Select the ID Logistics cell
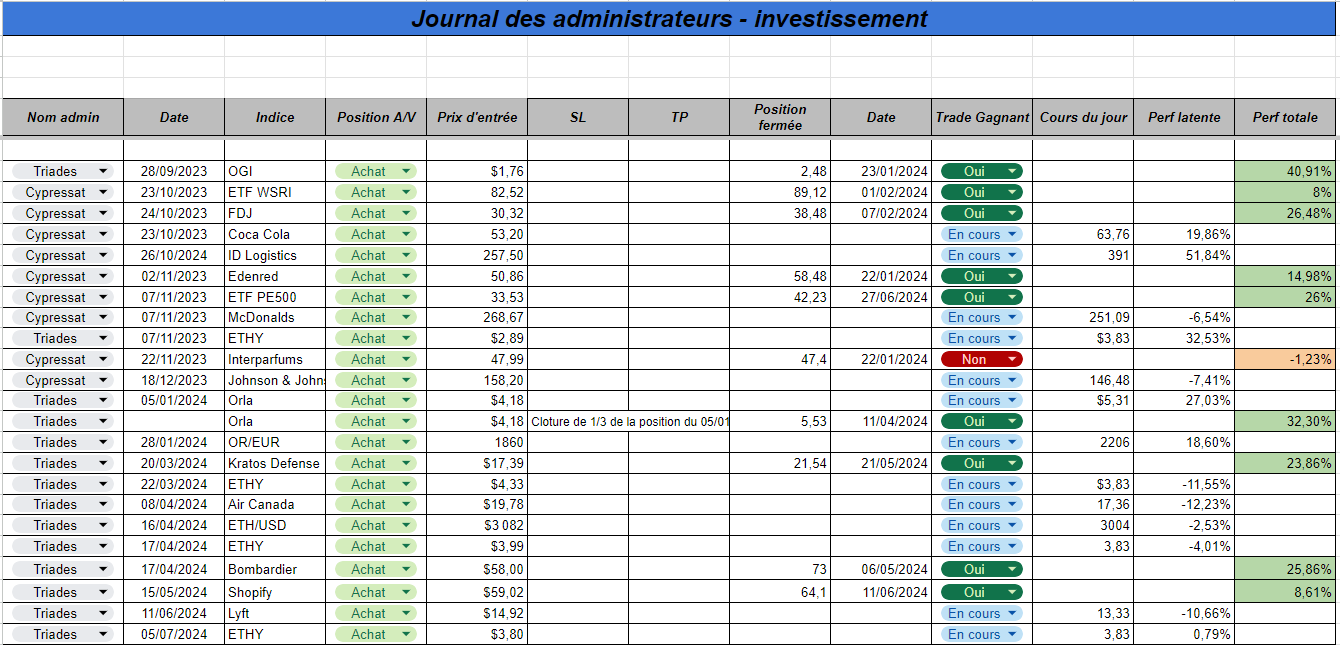The width and height of the screenshot is (1340, 645). 275,255
